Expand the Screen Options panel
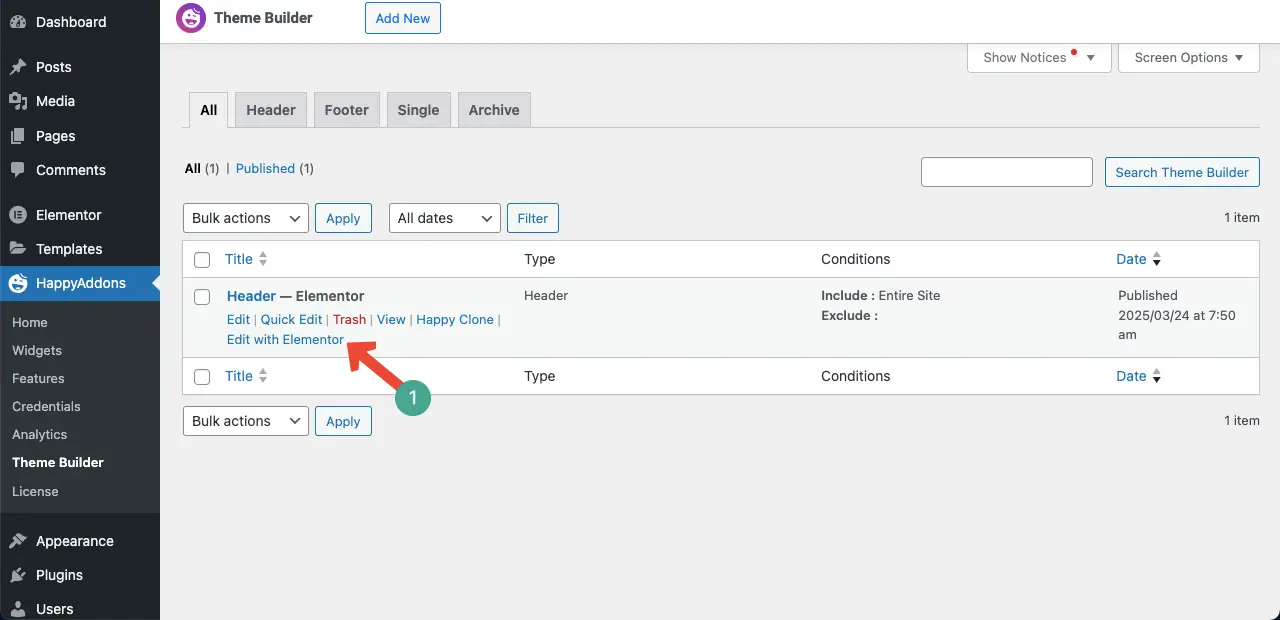Image resolution: width=1280 pixels, height=620 pixels. 1189,57
